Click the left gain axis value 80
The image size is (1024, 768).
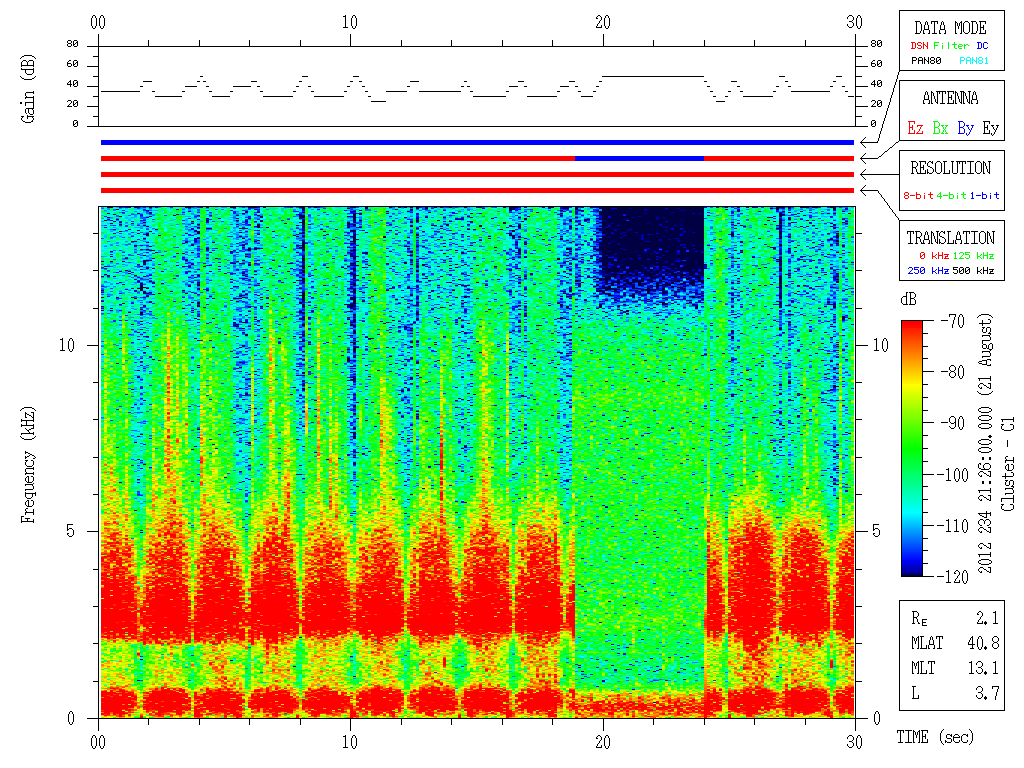coord(72,44)
